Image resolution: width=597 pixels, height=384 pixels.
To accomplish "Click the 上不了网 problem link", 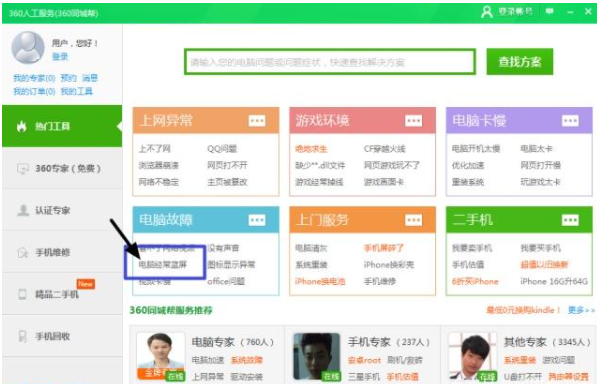I will (154, 149).
